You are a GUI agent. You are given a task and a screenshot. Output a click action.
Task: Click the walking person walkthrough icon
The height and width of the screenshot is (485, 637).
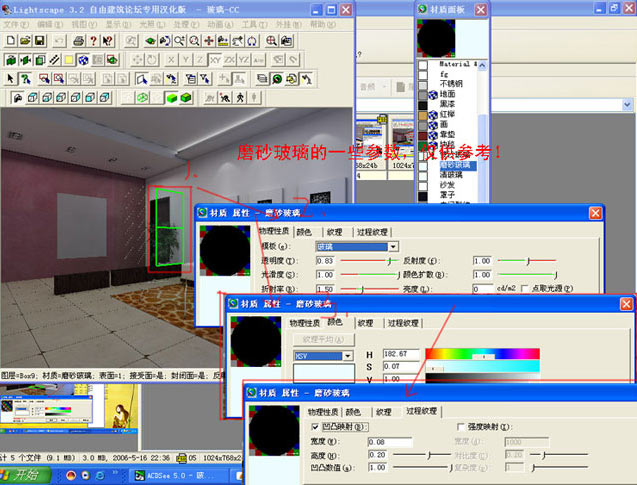(x=240, y=97)
